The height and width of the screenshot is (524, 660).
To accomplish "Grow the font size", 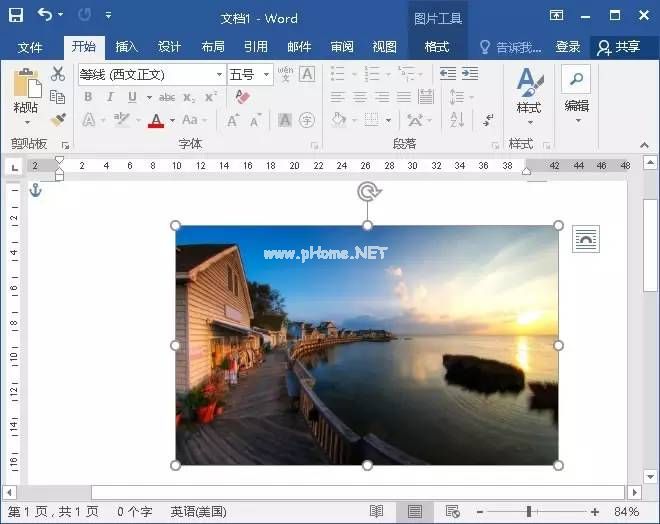I will 233,120.
